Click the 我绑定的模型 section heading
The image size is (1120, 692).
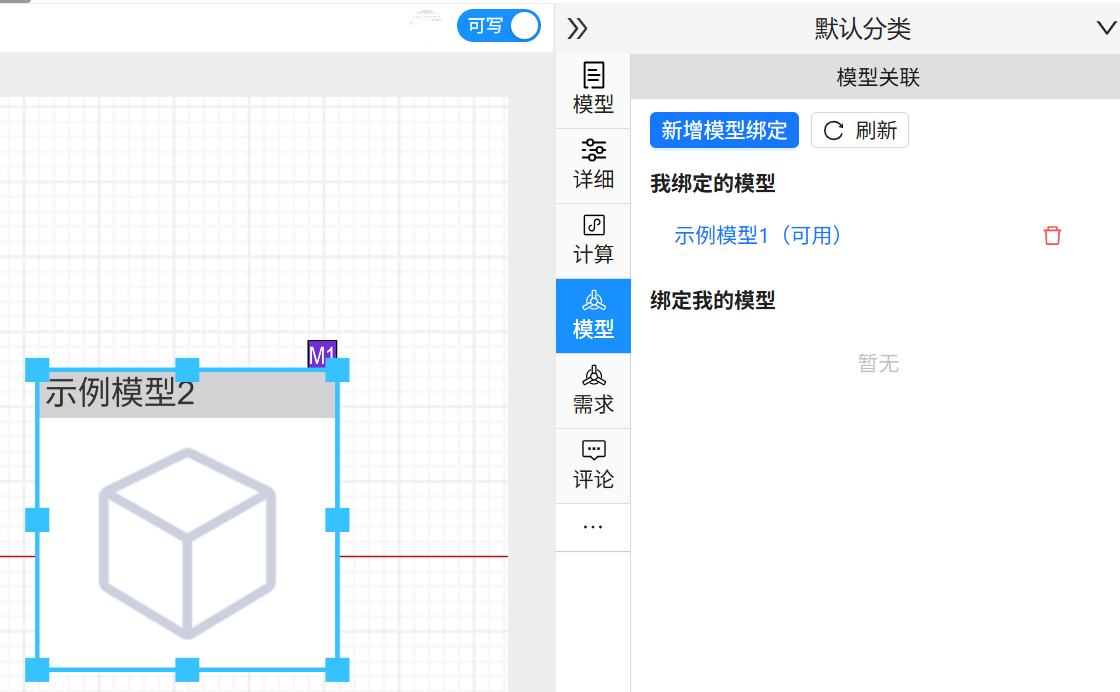[x=712, y=184]
